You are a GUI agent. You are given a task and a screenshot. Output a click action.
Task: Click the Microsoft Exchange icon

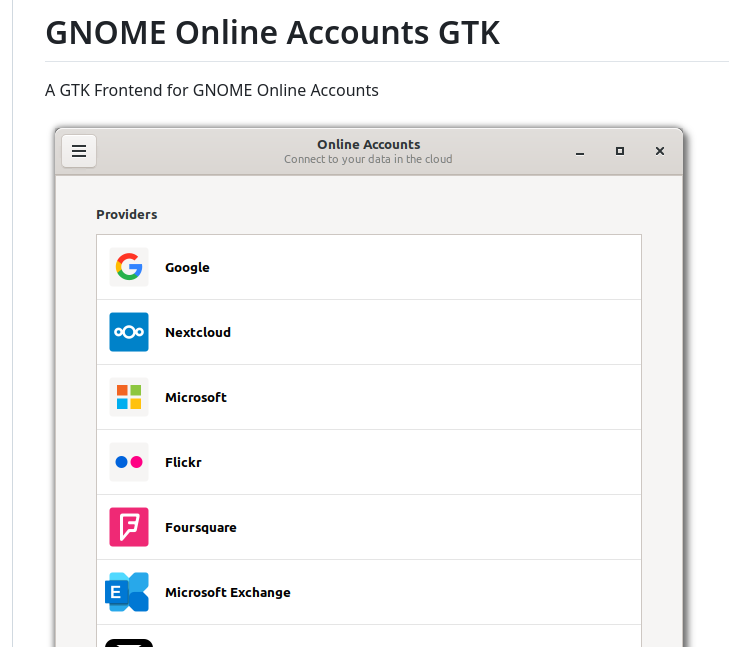click(x=128, y=592)
